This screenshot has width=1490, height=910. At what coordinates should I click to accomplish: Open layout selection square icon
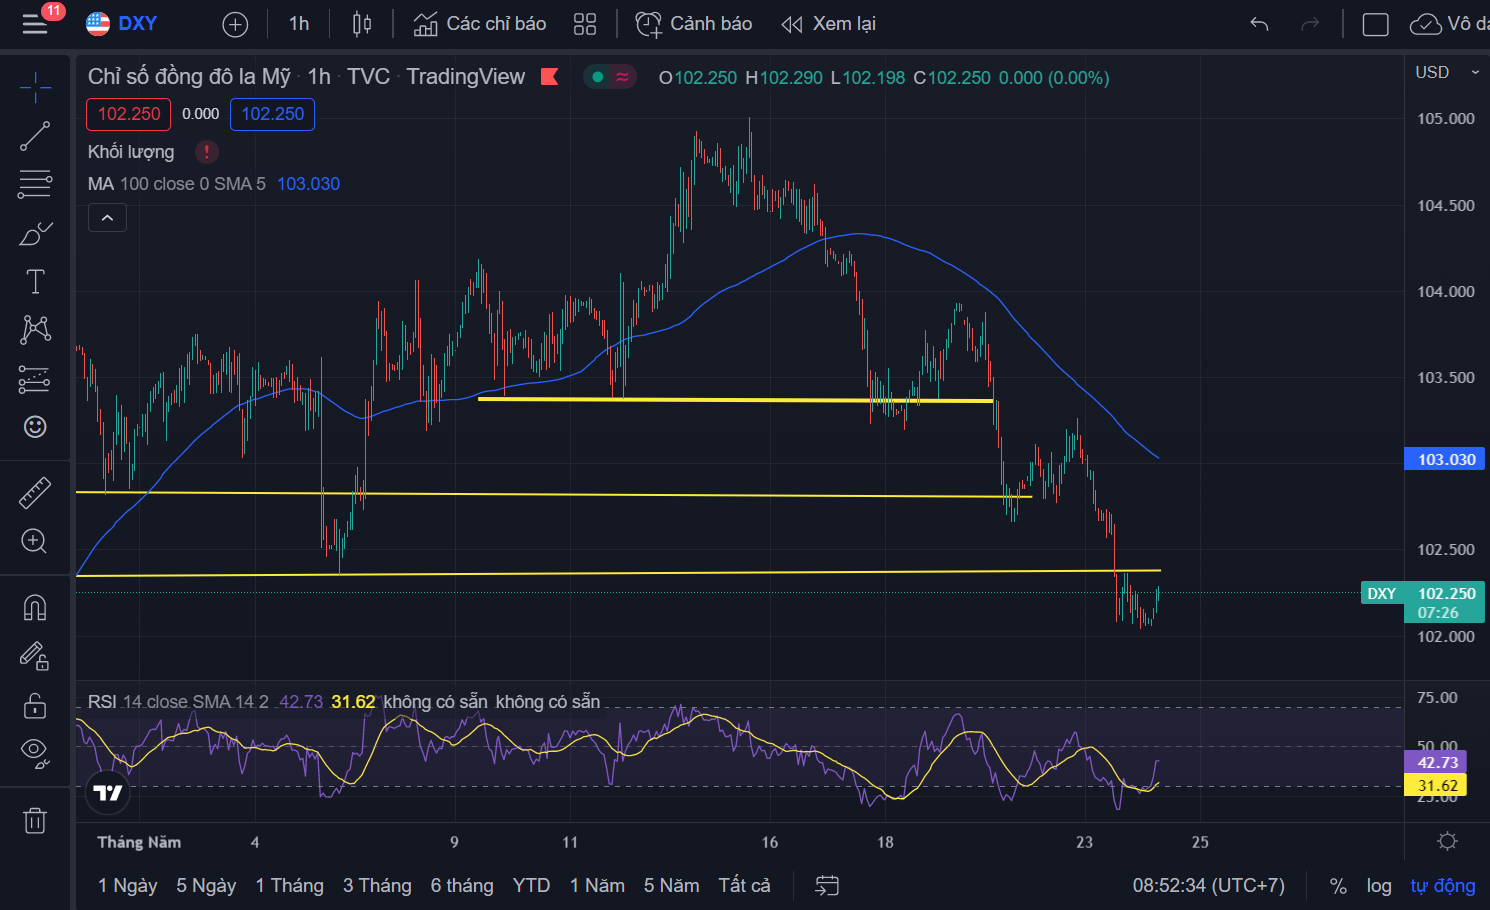click(1376, 24)
